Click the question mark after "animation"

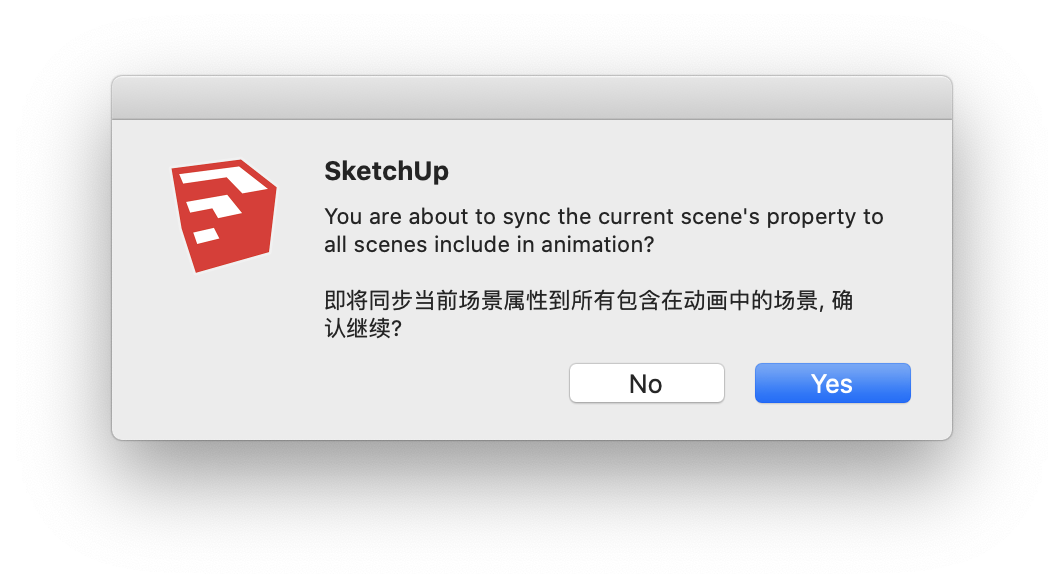pos(648,244)
